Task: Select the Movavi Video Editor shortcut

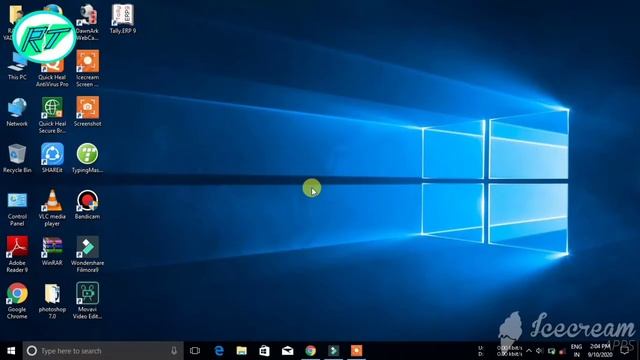Action: 87,301
